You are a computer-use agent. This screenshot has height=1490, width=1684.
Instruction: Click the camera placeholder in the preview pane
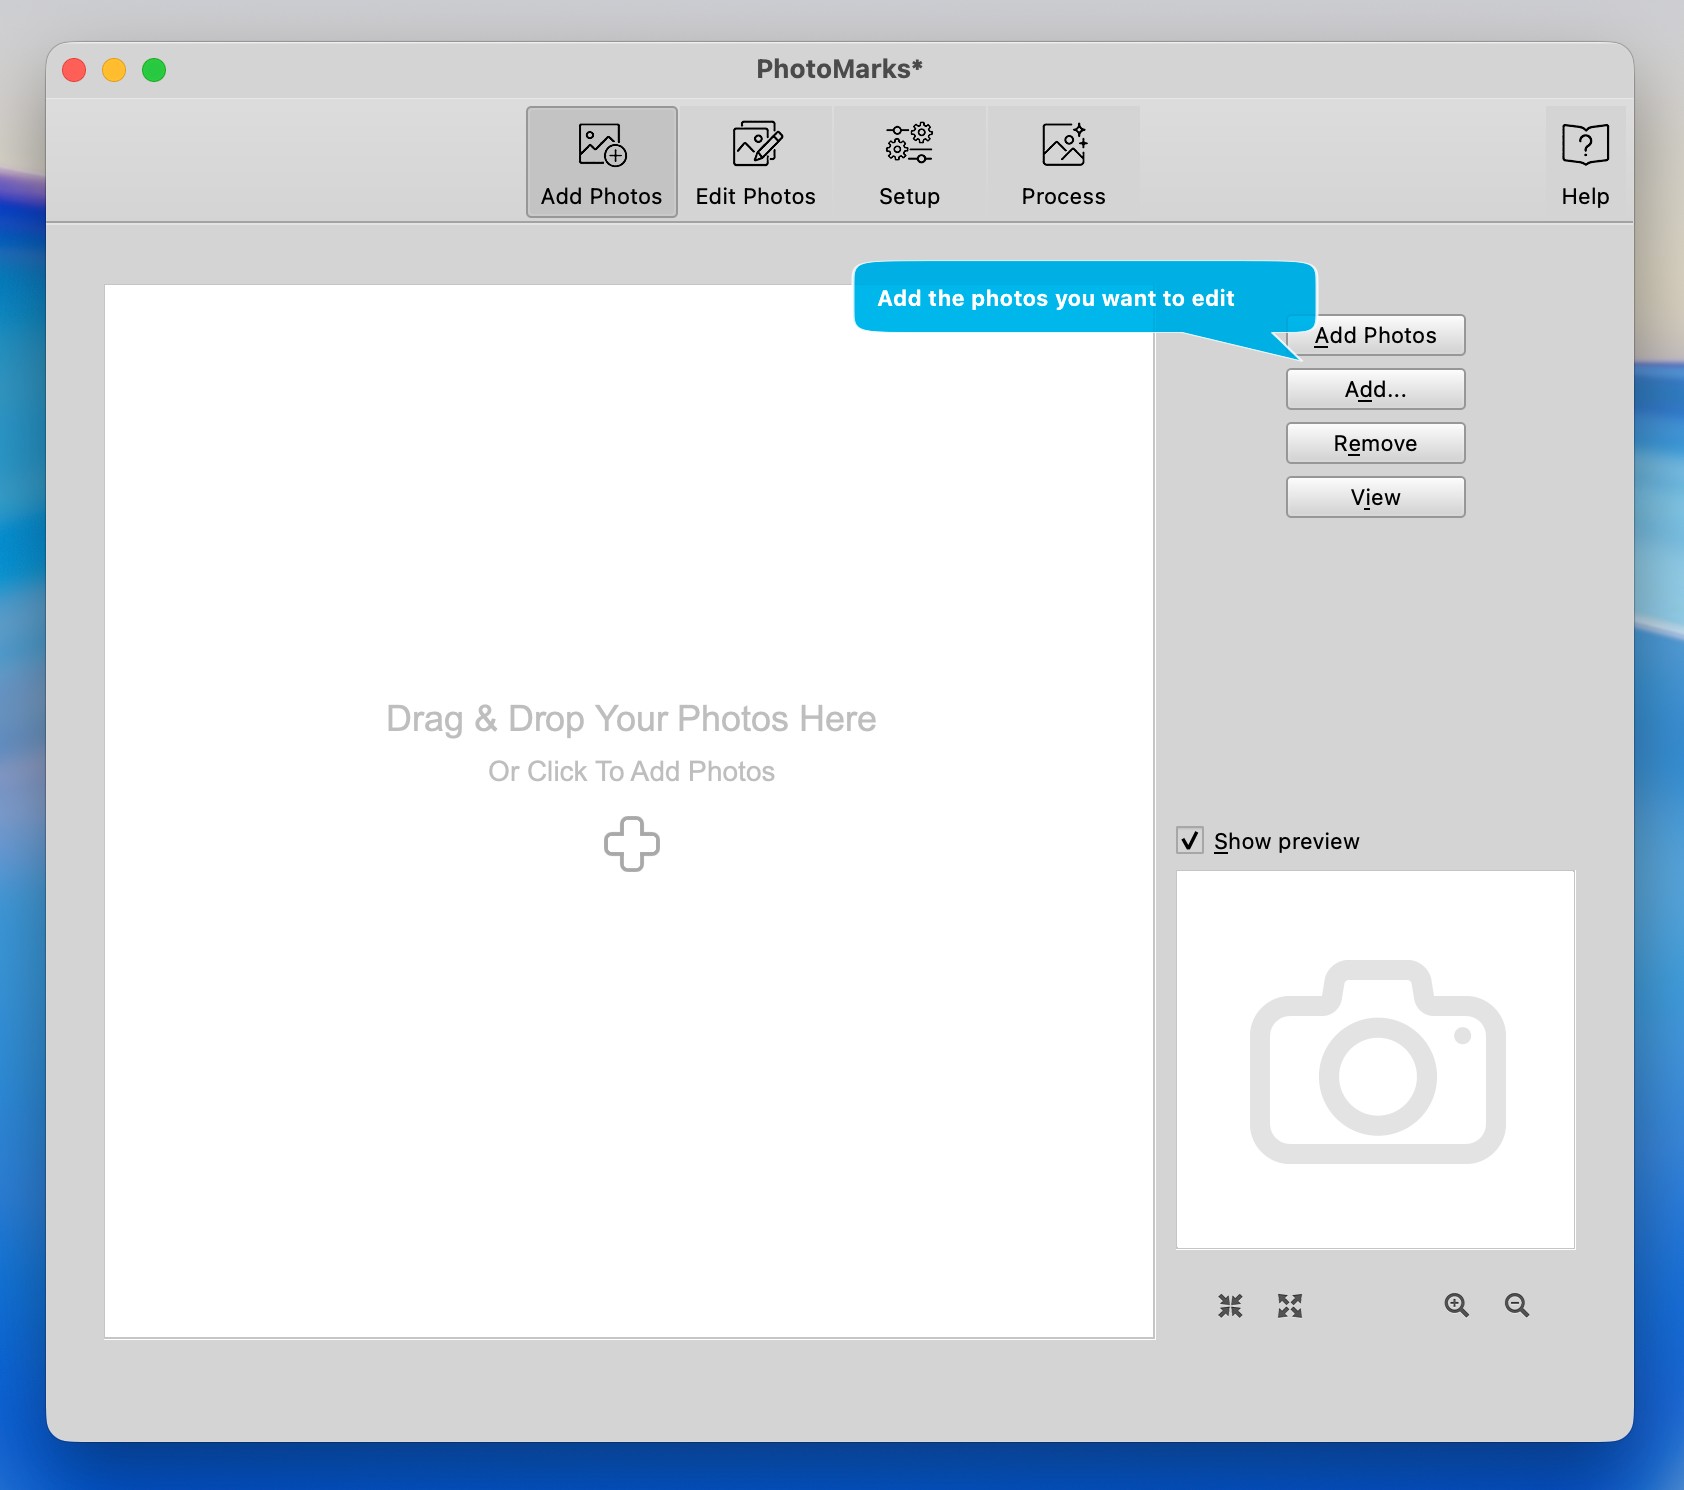[1377, 1061]
